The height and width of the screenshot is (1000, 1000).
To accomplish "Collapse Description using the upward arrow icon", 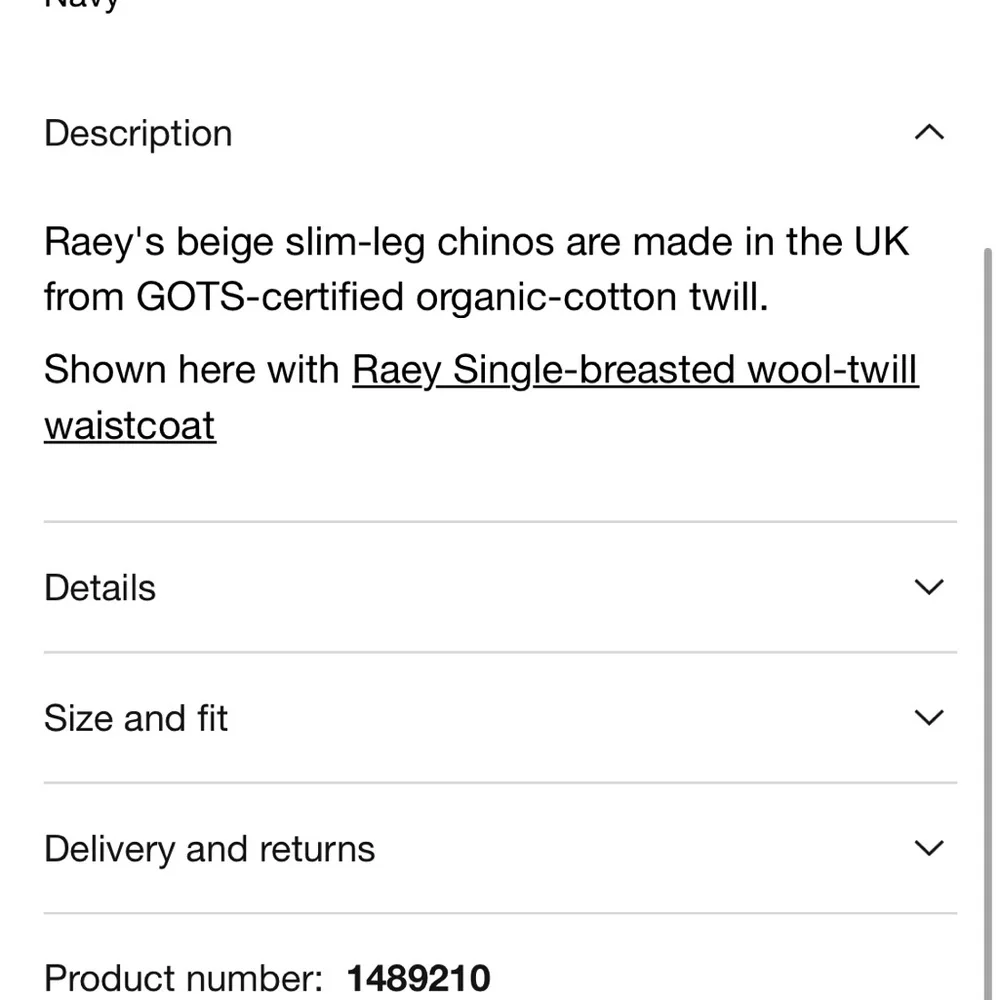I will pyautogui.click(x=928, y=132).
